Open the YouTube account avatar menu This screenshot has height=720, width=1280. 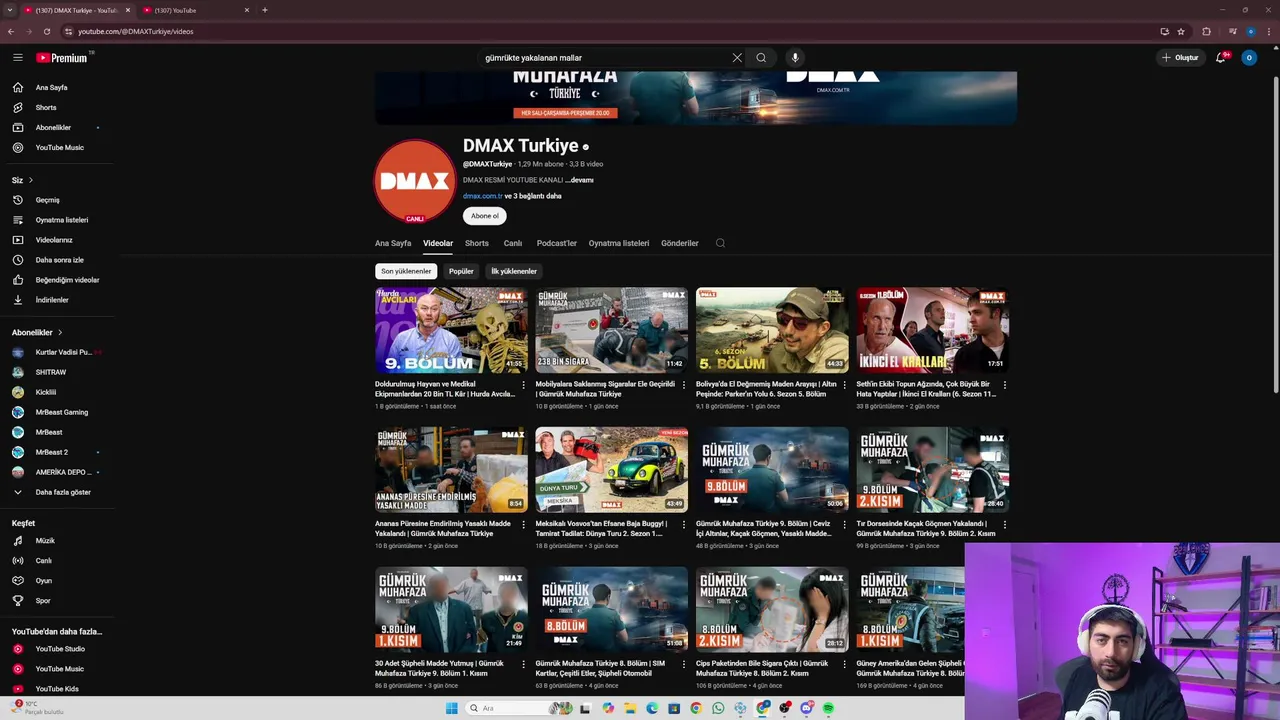pyautogui.click(x=1248, y=58)
